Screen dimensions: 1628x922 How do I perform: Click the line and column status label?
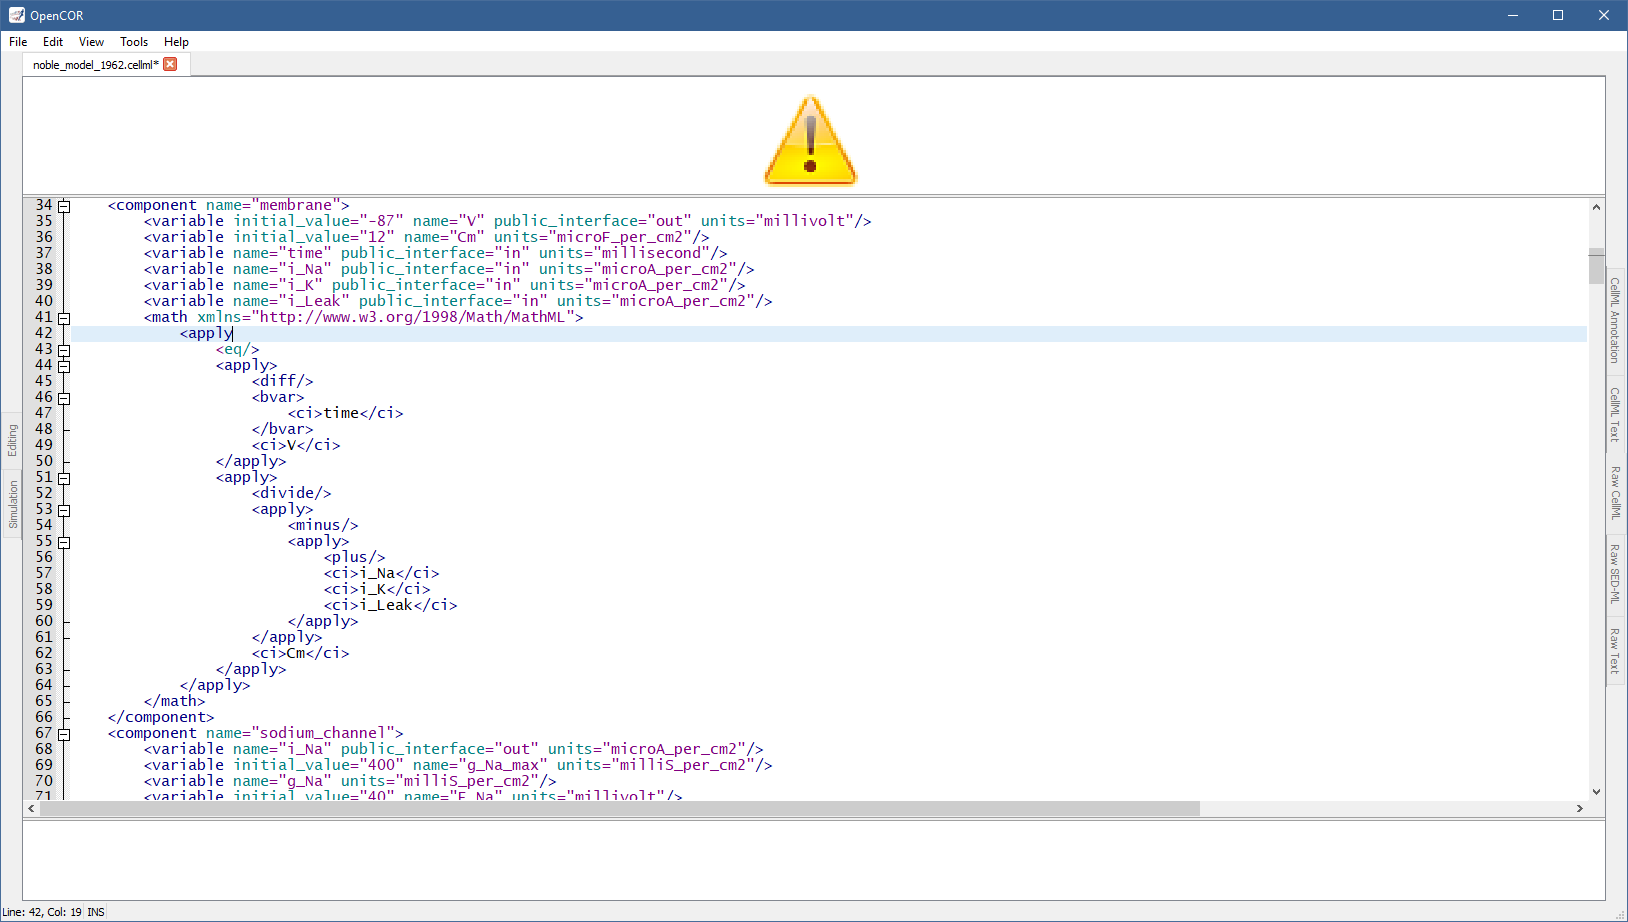[42, 912]
